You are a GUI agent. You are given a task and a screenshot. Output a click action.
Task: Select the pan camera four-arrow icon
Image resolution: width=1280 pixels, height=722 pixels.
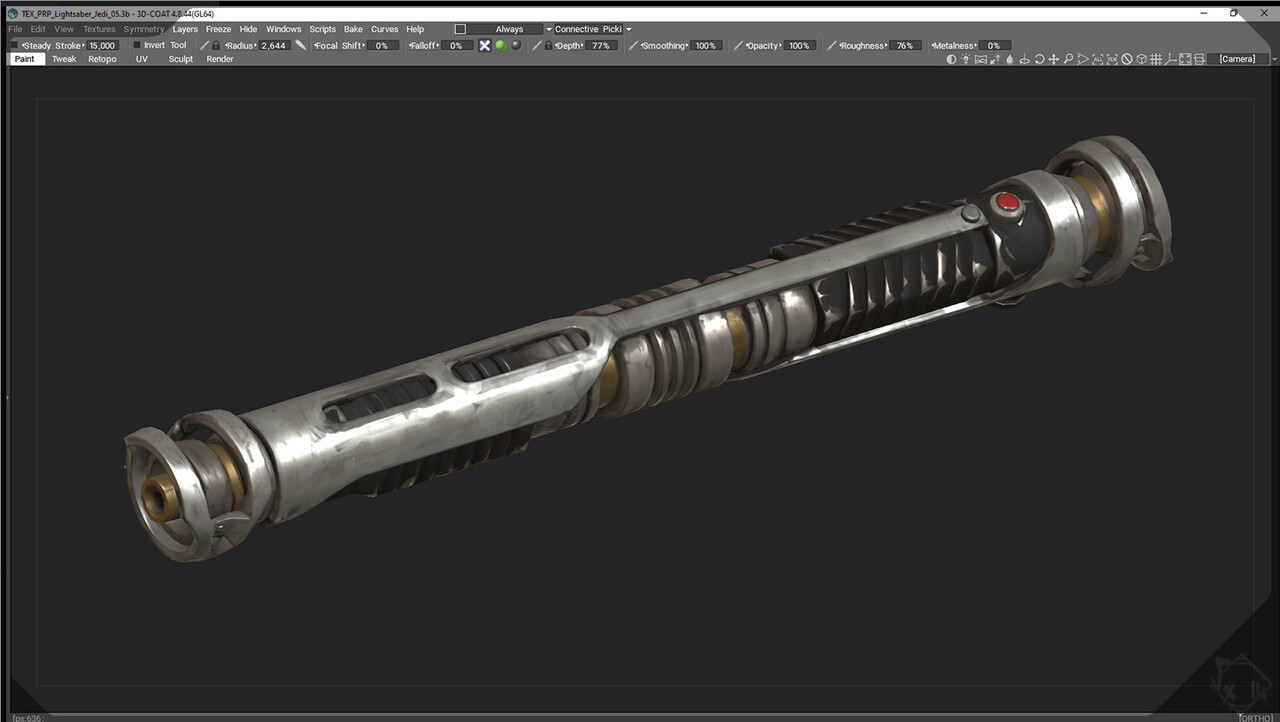click(x=1053, y=59)
